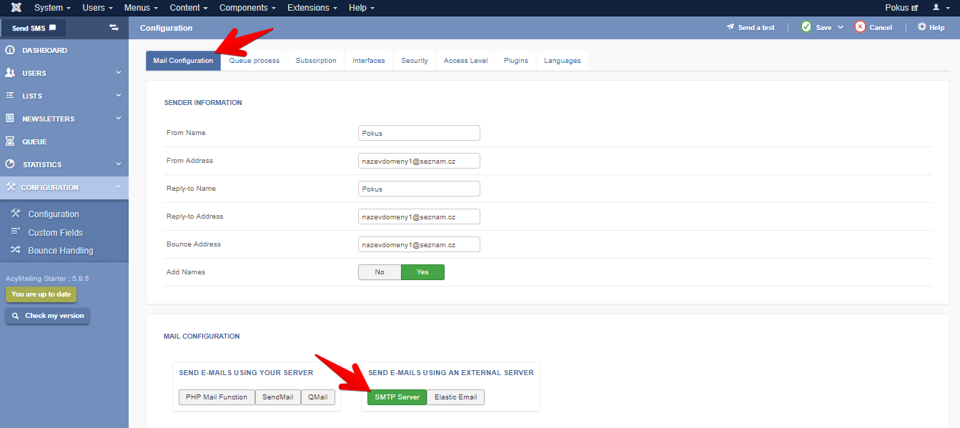Open Help from the toolbar
Viewport: 960px width, 428px height.
coord(931,28)
